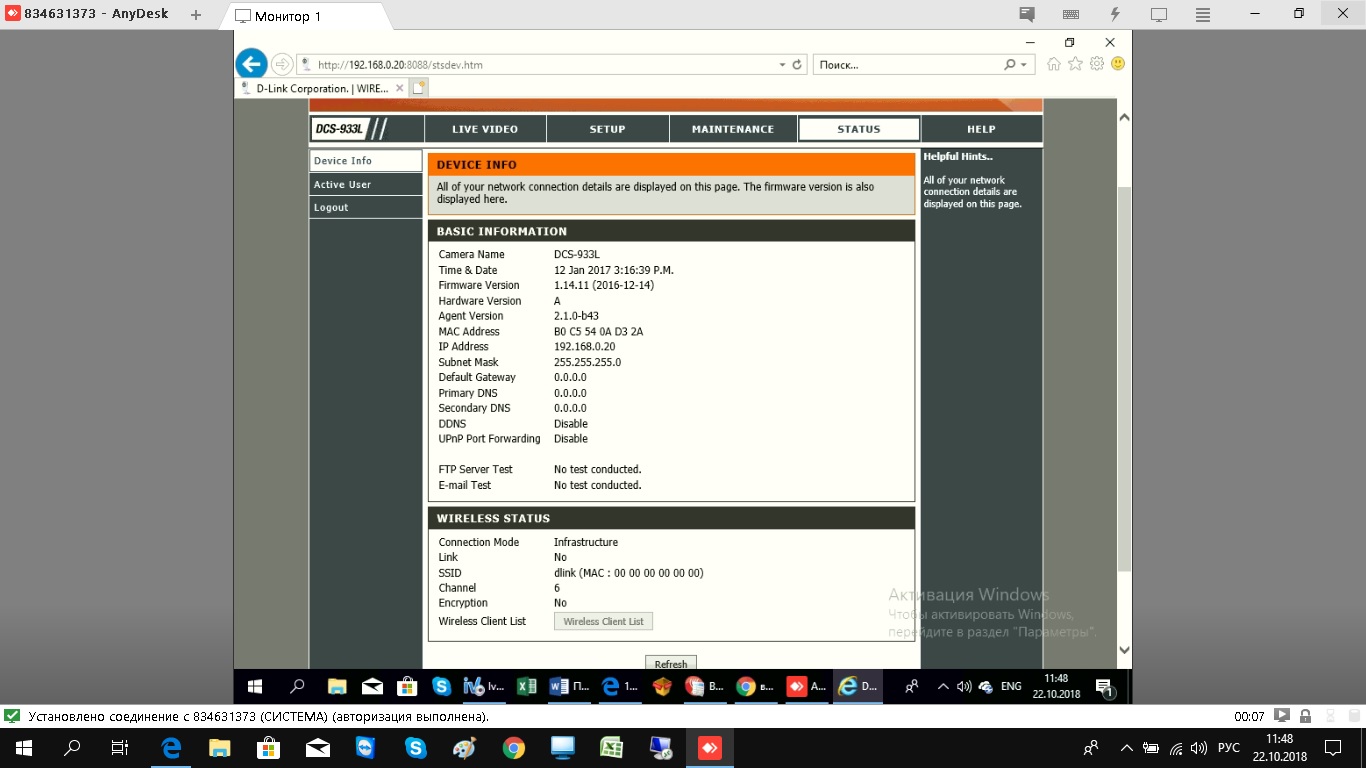Screen dimensions: 1366x768
Task: Open AnyDesk keyboard settings icon
Action: [1071, 15]
